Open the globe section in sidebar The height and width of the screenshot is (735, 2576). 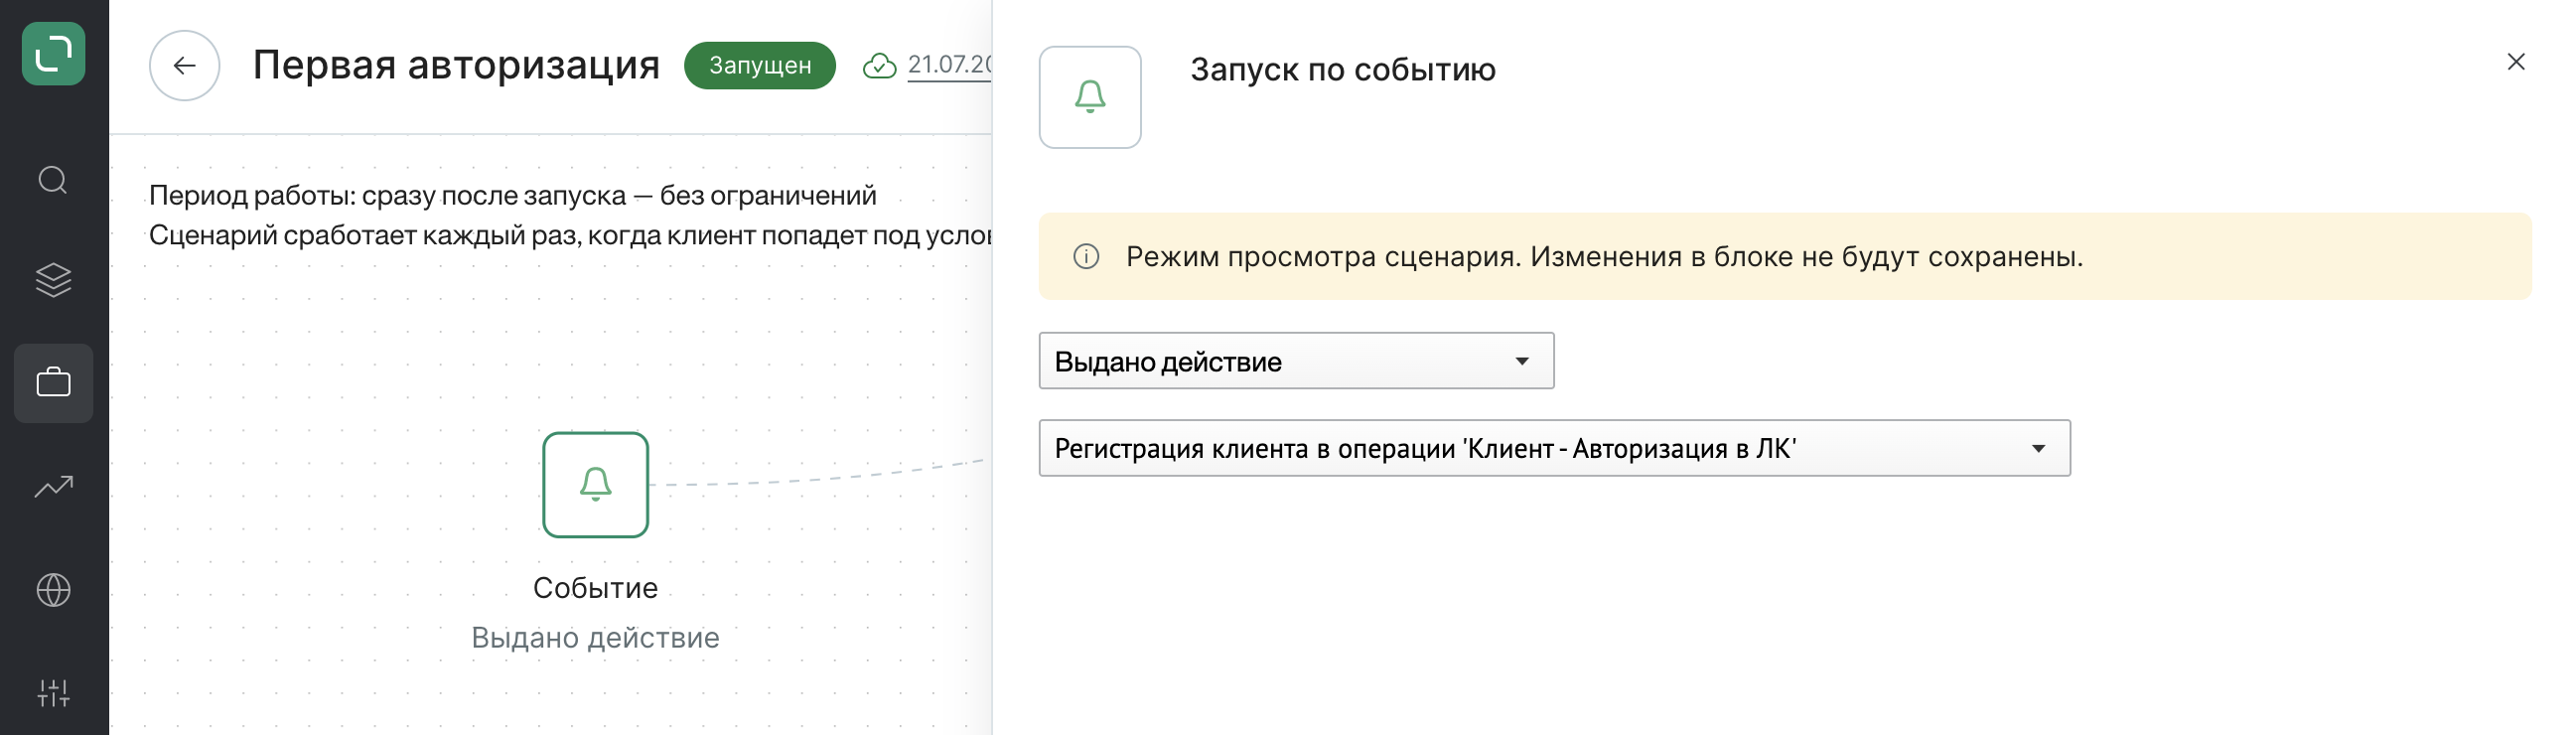(53, 590)
